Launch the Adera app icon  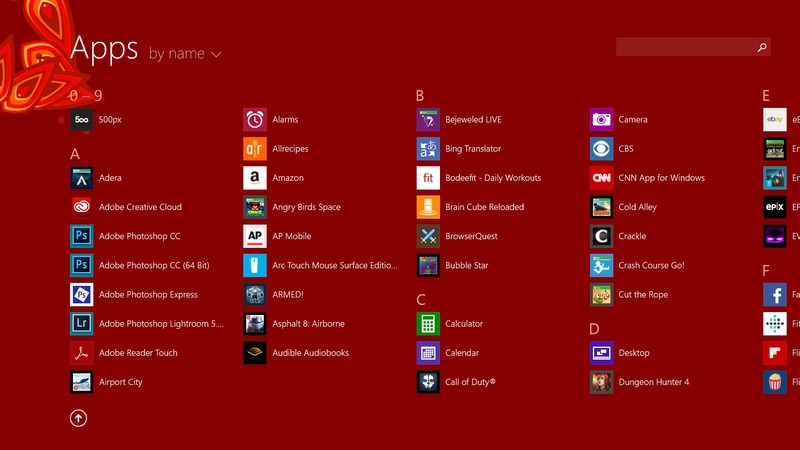82,178
